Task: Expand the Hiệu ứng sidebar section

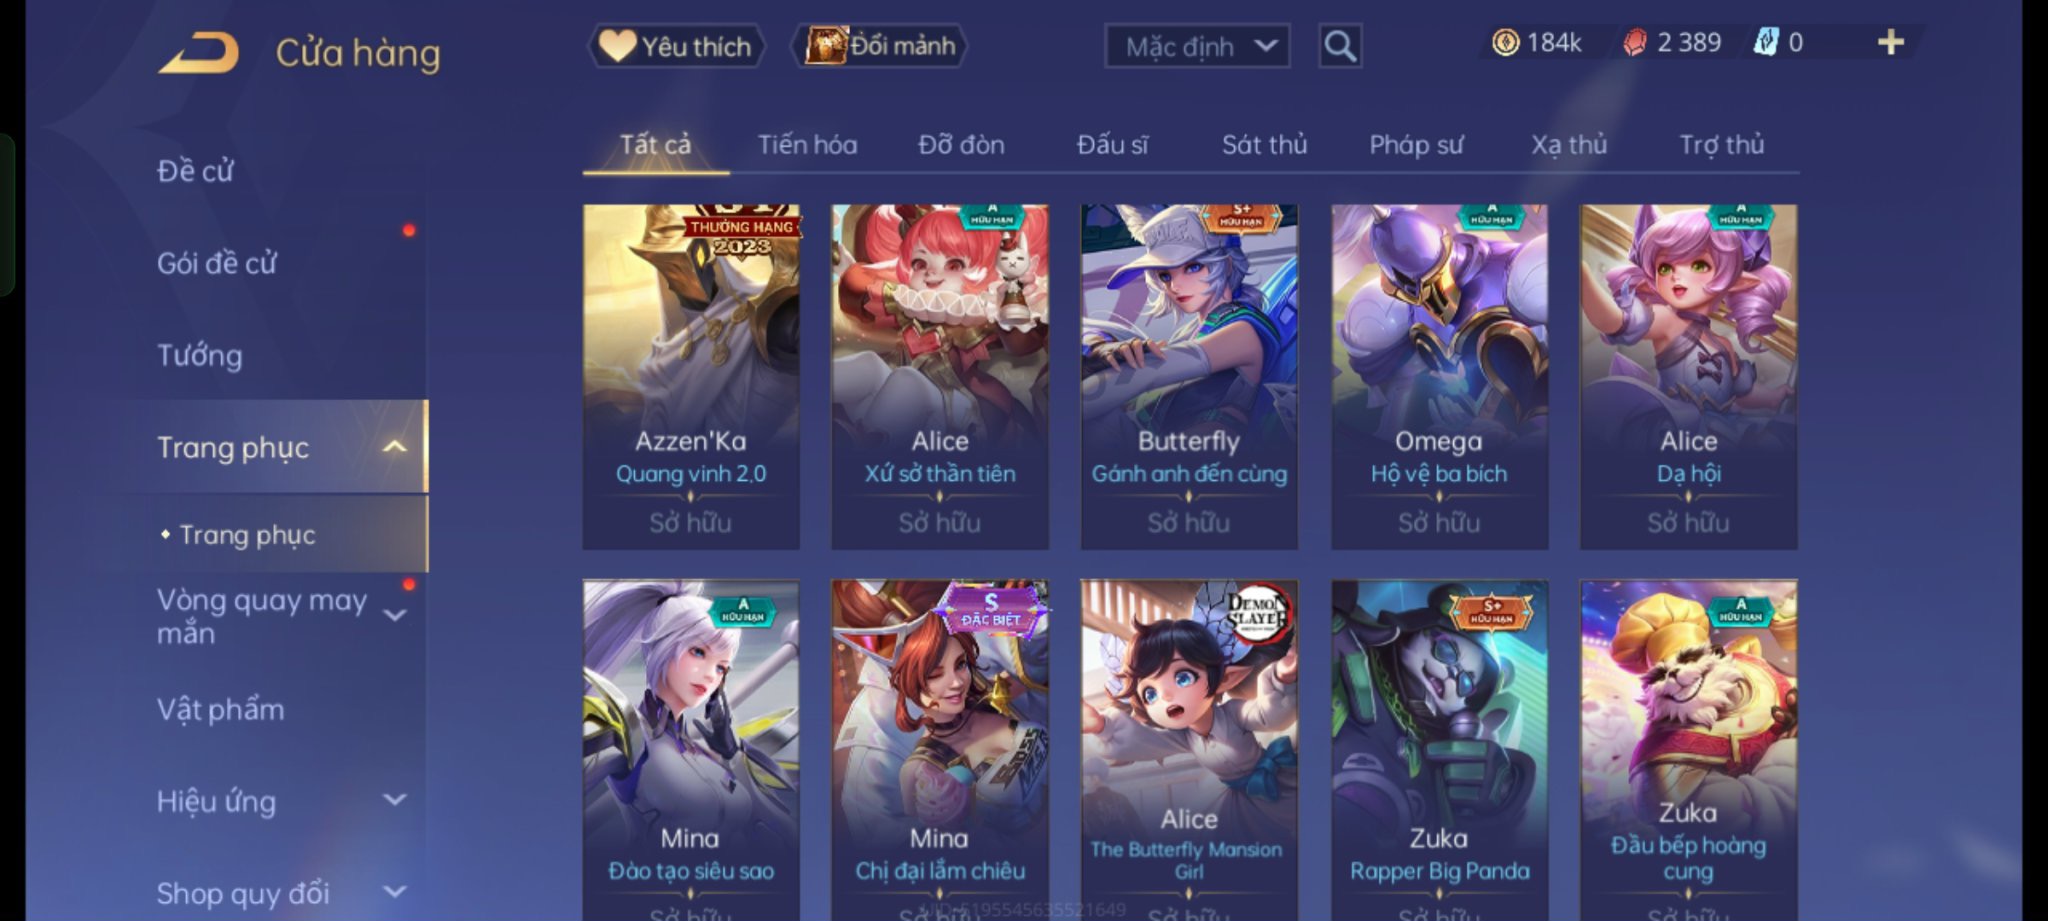Action: pyautogui.click(x=395, y=800)
